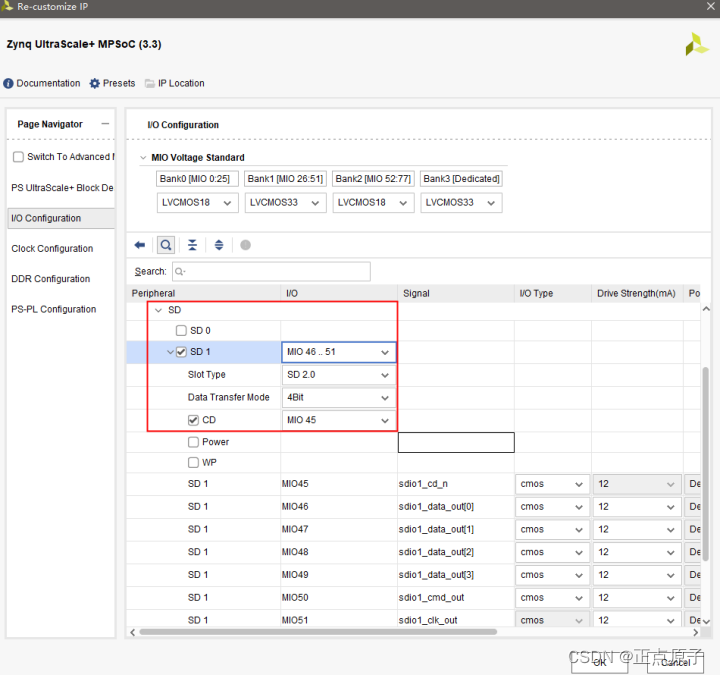Click the Search input field
The image size is (720, 675).
(271, 271)
